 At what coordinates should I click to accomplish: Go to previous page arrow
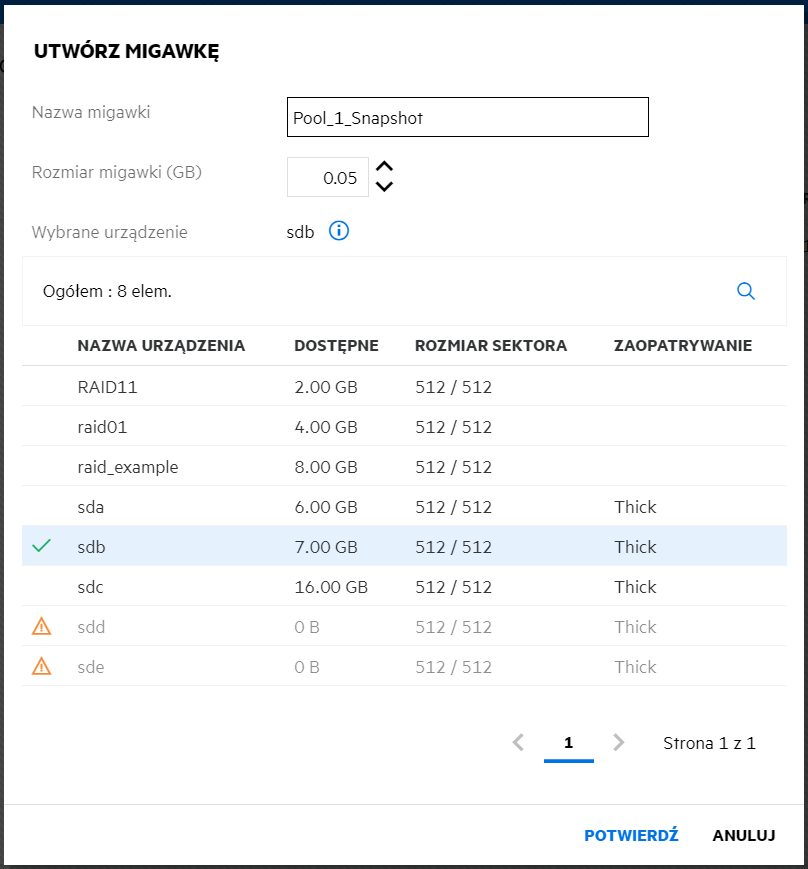tap(518, 742)
